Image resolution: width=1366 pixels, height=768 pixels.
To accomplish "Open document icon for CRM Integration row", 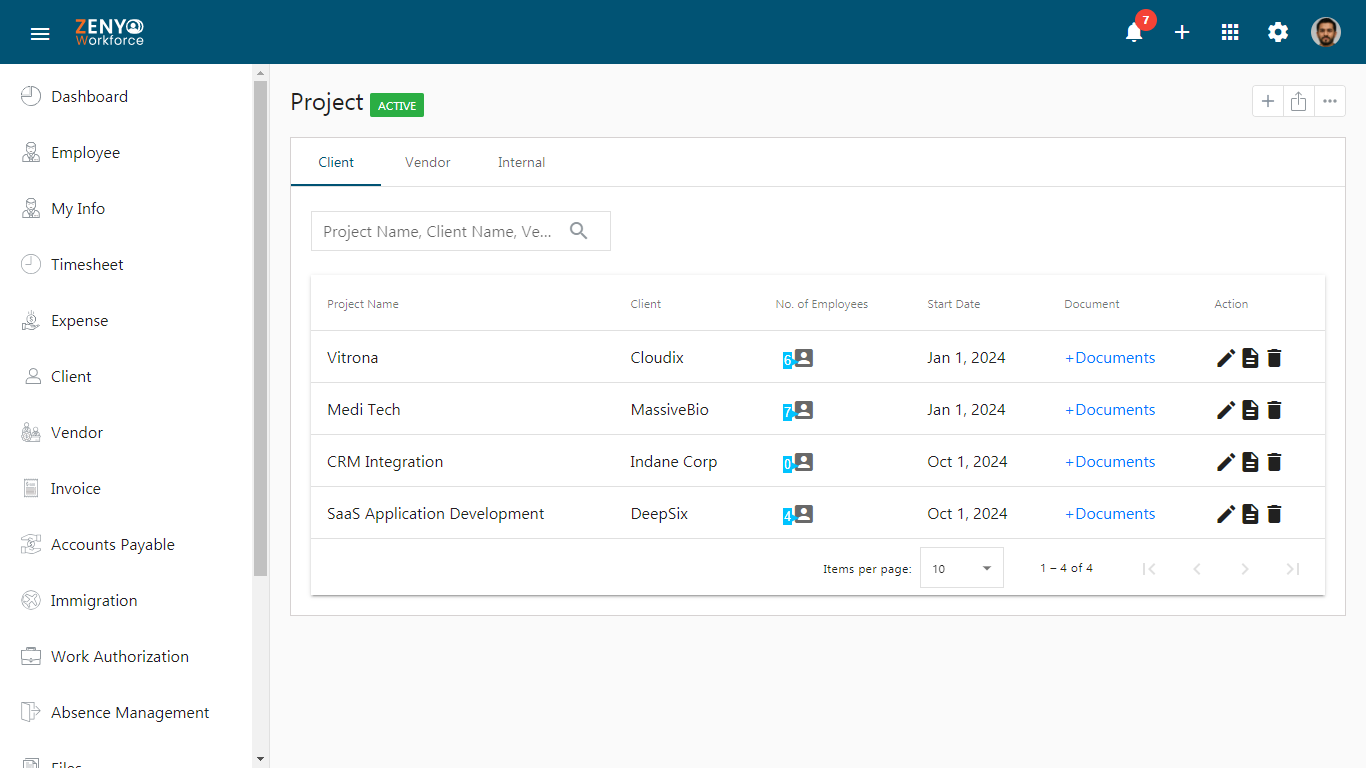I will click(x=1250, y=462).
